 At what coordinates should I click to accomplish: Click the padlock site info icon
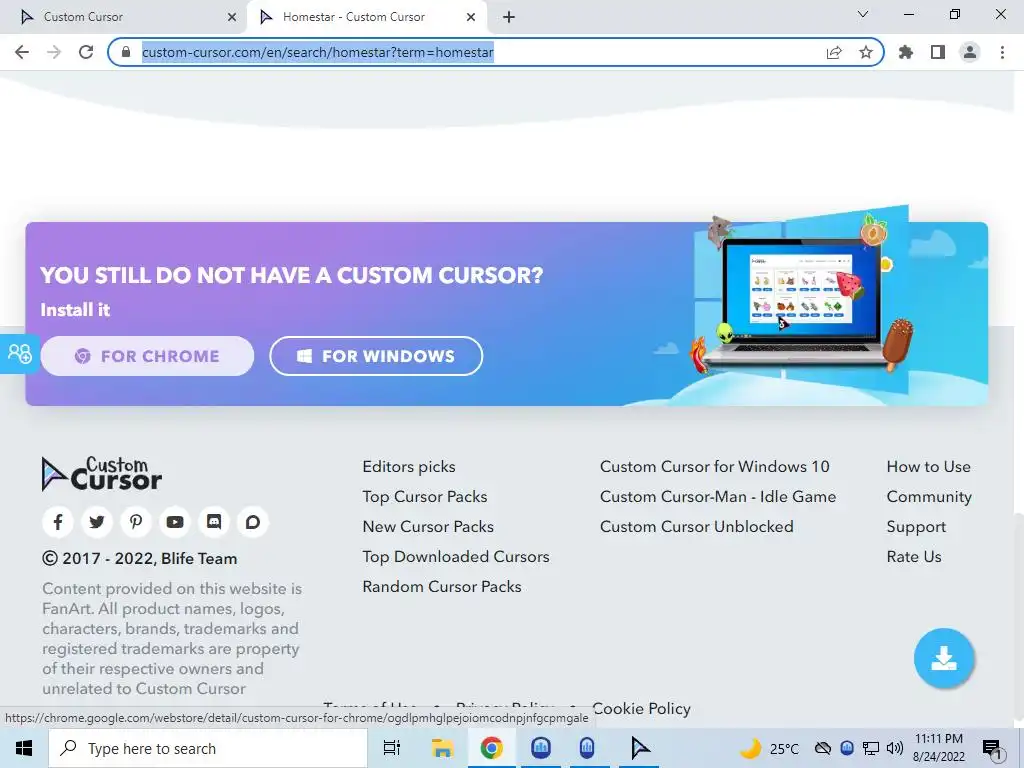[x=126, y=52]
